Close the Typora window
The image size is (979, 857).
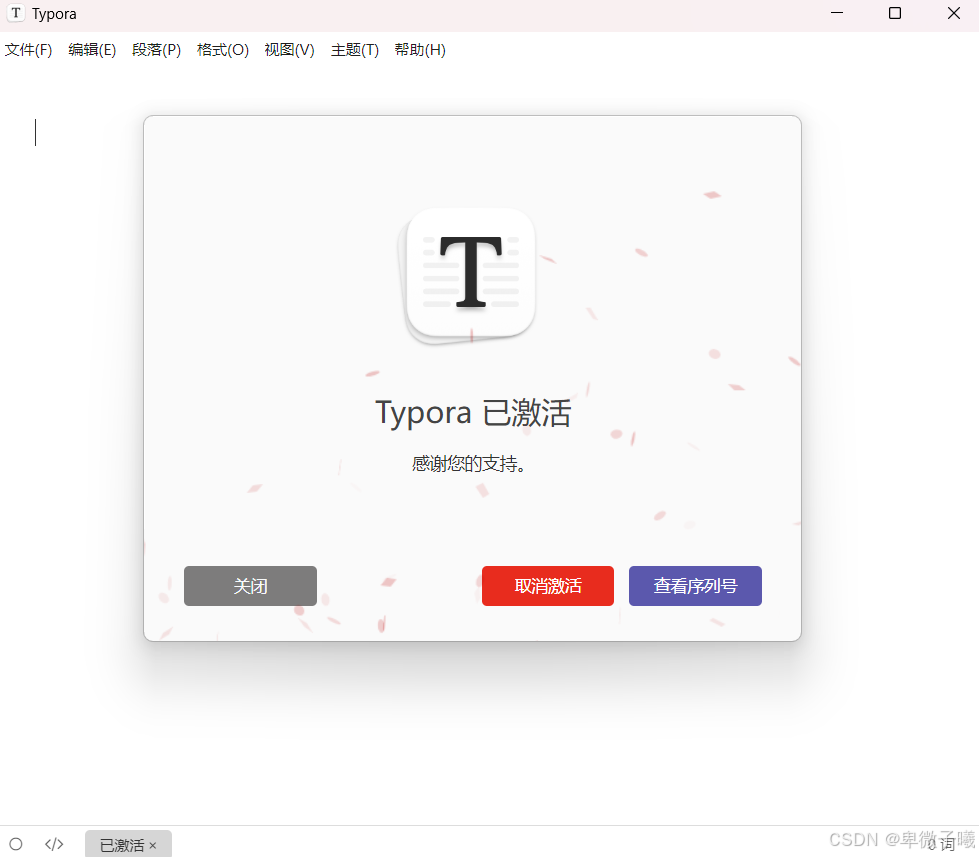click(x=953, y=13)
